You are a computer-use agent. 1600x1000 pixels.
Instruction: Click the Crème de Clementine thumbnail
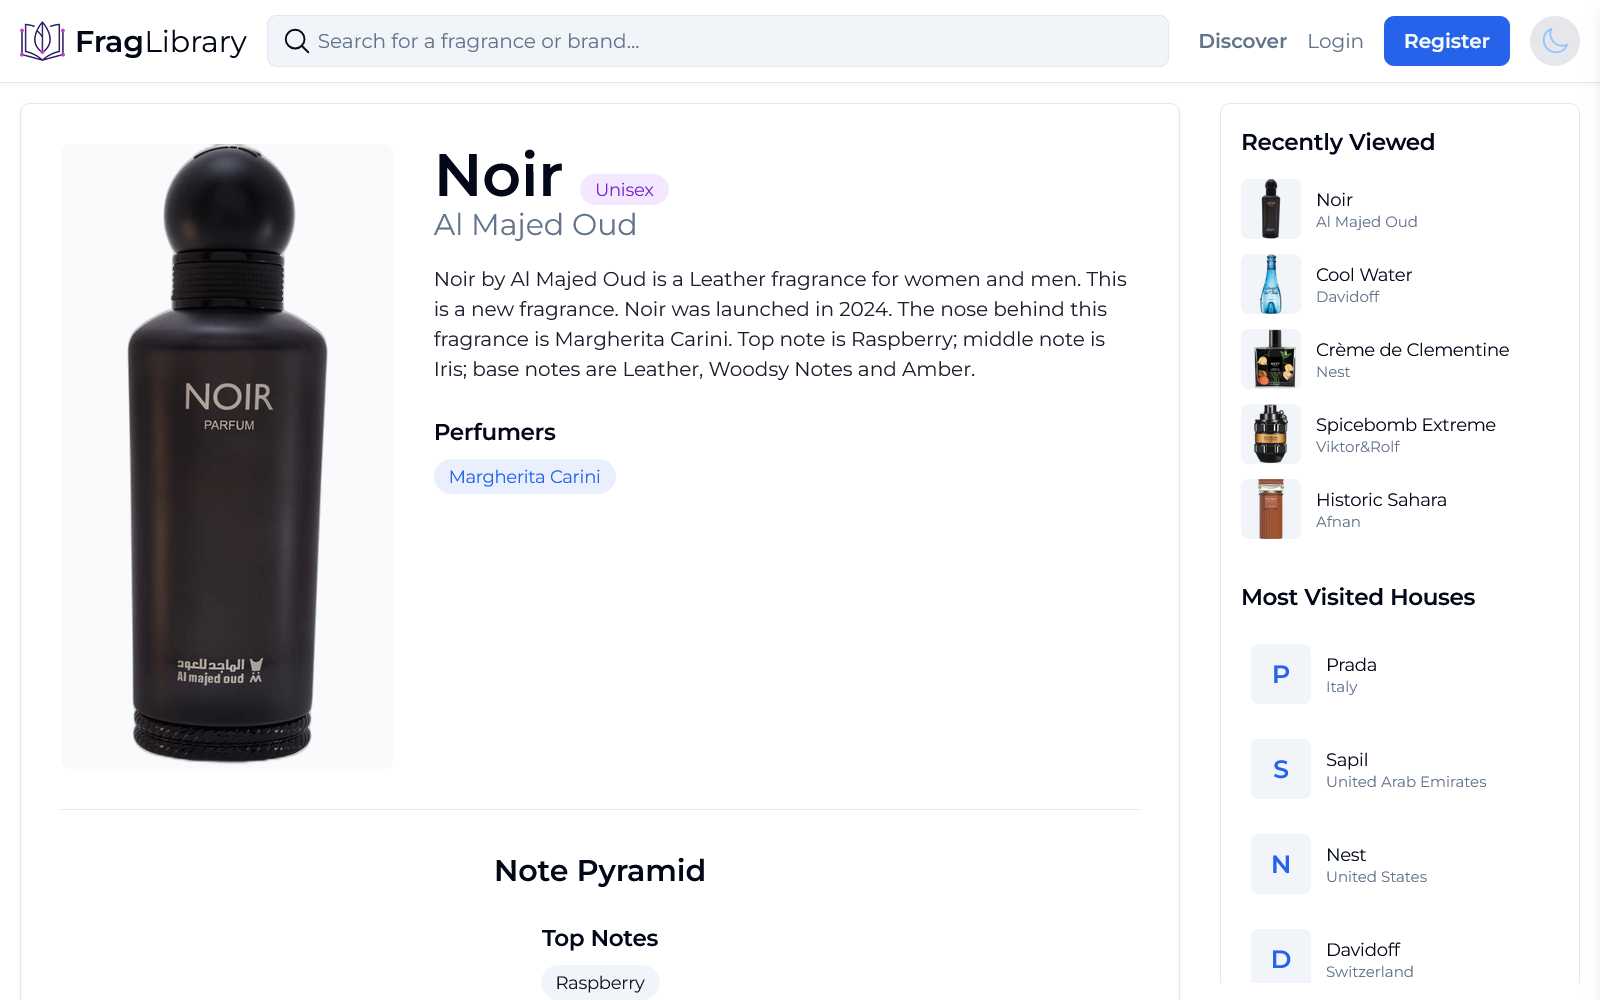(1271, 359)
